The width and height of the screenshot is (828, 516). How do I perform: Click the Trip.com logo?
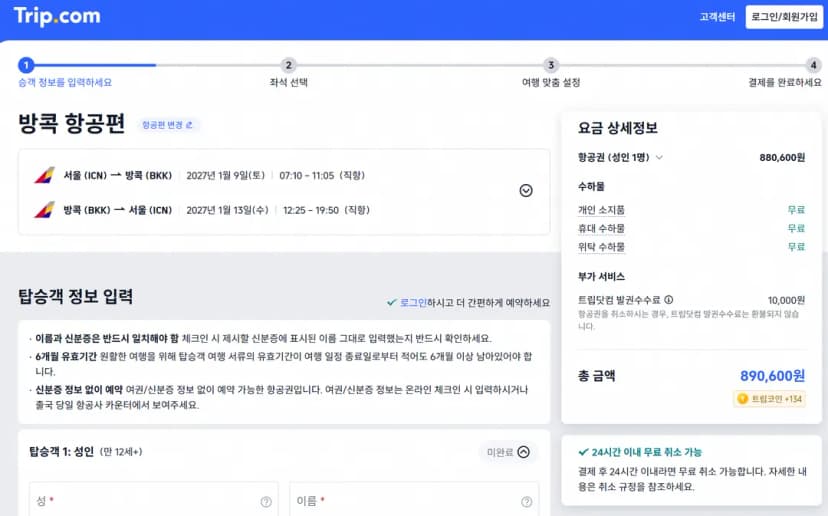pos(57,16)
